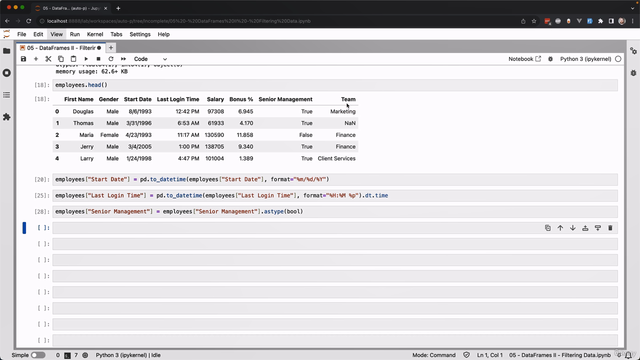The image size is (640, 360).
Task: Click the Team column header
Action: (348, 99)
